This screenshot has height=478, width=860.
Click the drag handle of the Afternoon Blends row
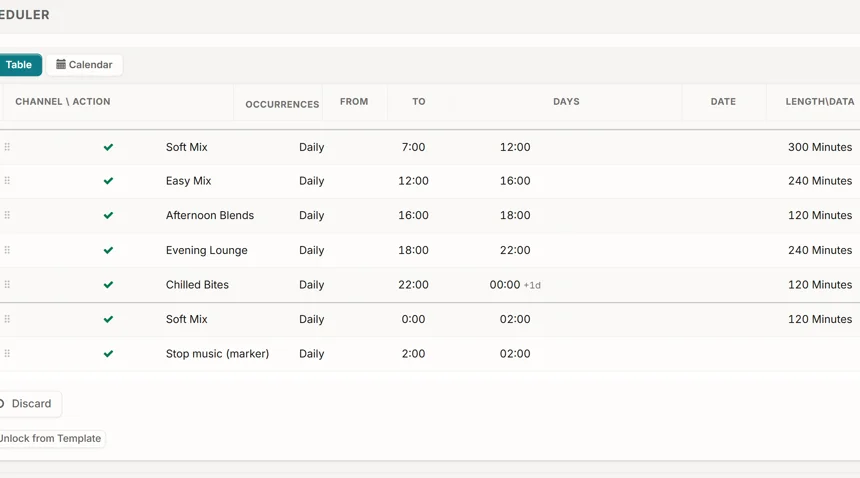click(7, 215)
